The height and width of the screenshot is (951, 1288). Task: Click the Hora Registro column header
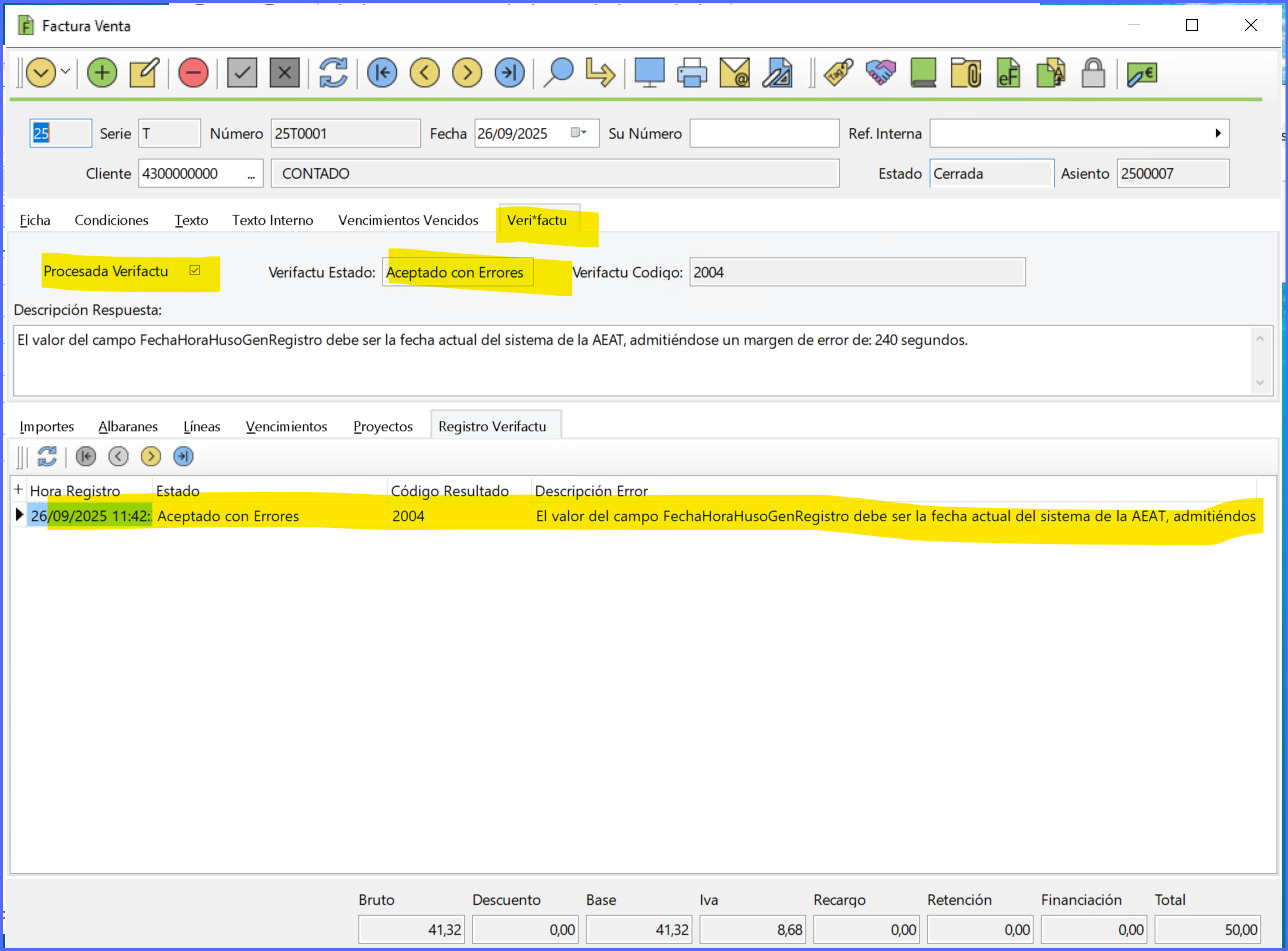[x=89, y=491]
